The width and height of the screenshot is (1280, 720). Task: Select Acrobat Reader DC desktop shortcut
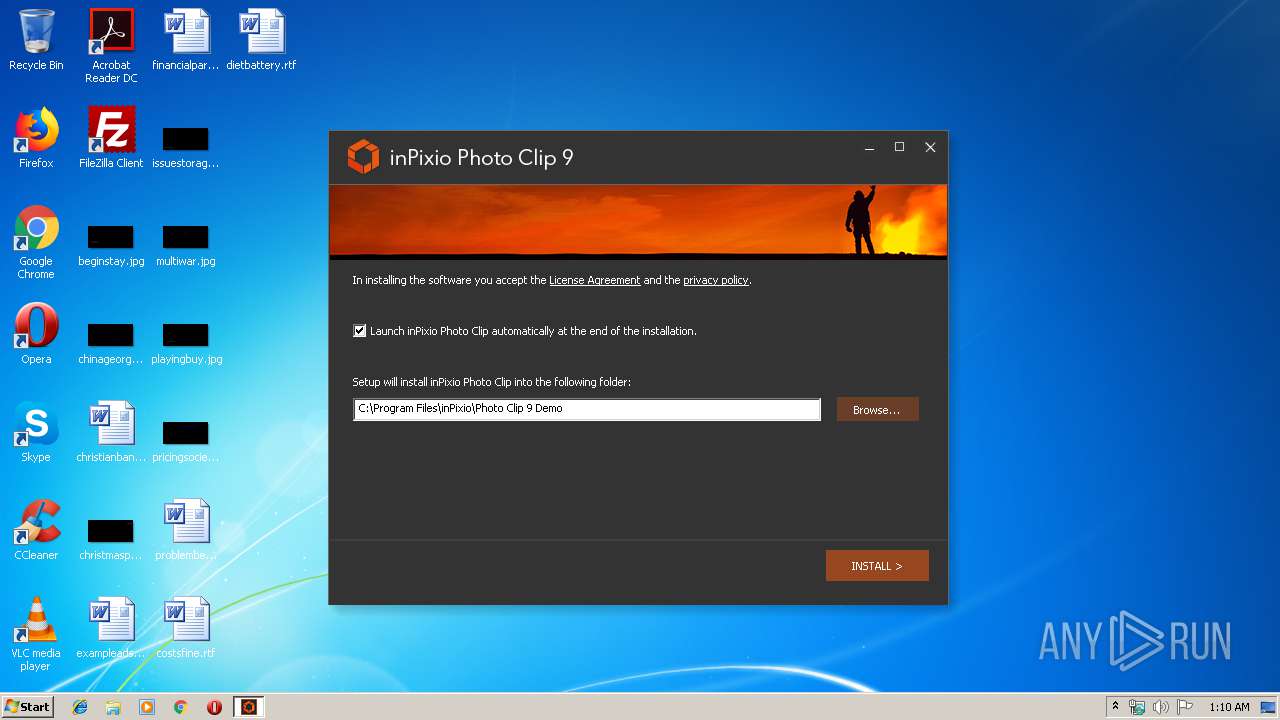pyautogui.click(x=111, y=46)
